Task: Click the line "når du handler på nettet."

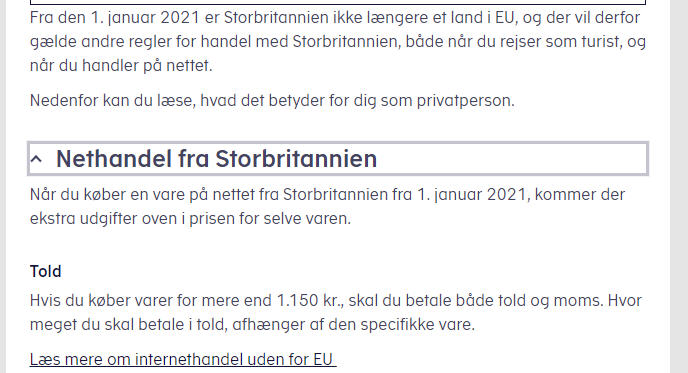Action: click(121, 66)
